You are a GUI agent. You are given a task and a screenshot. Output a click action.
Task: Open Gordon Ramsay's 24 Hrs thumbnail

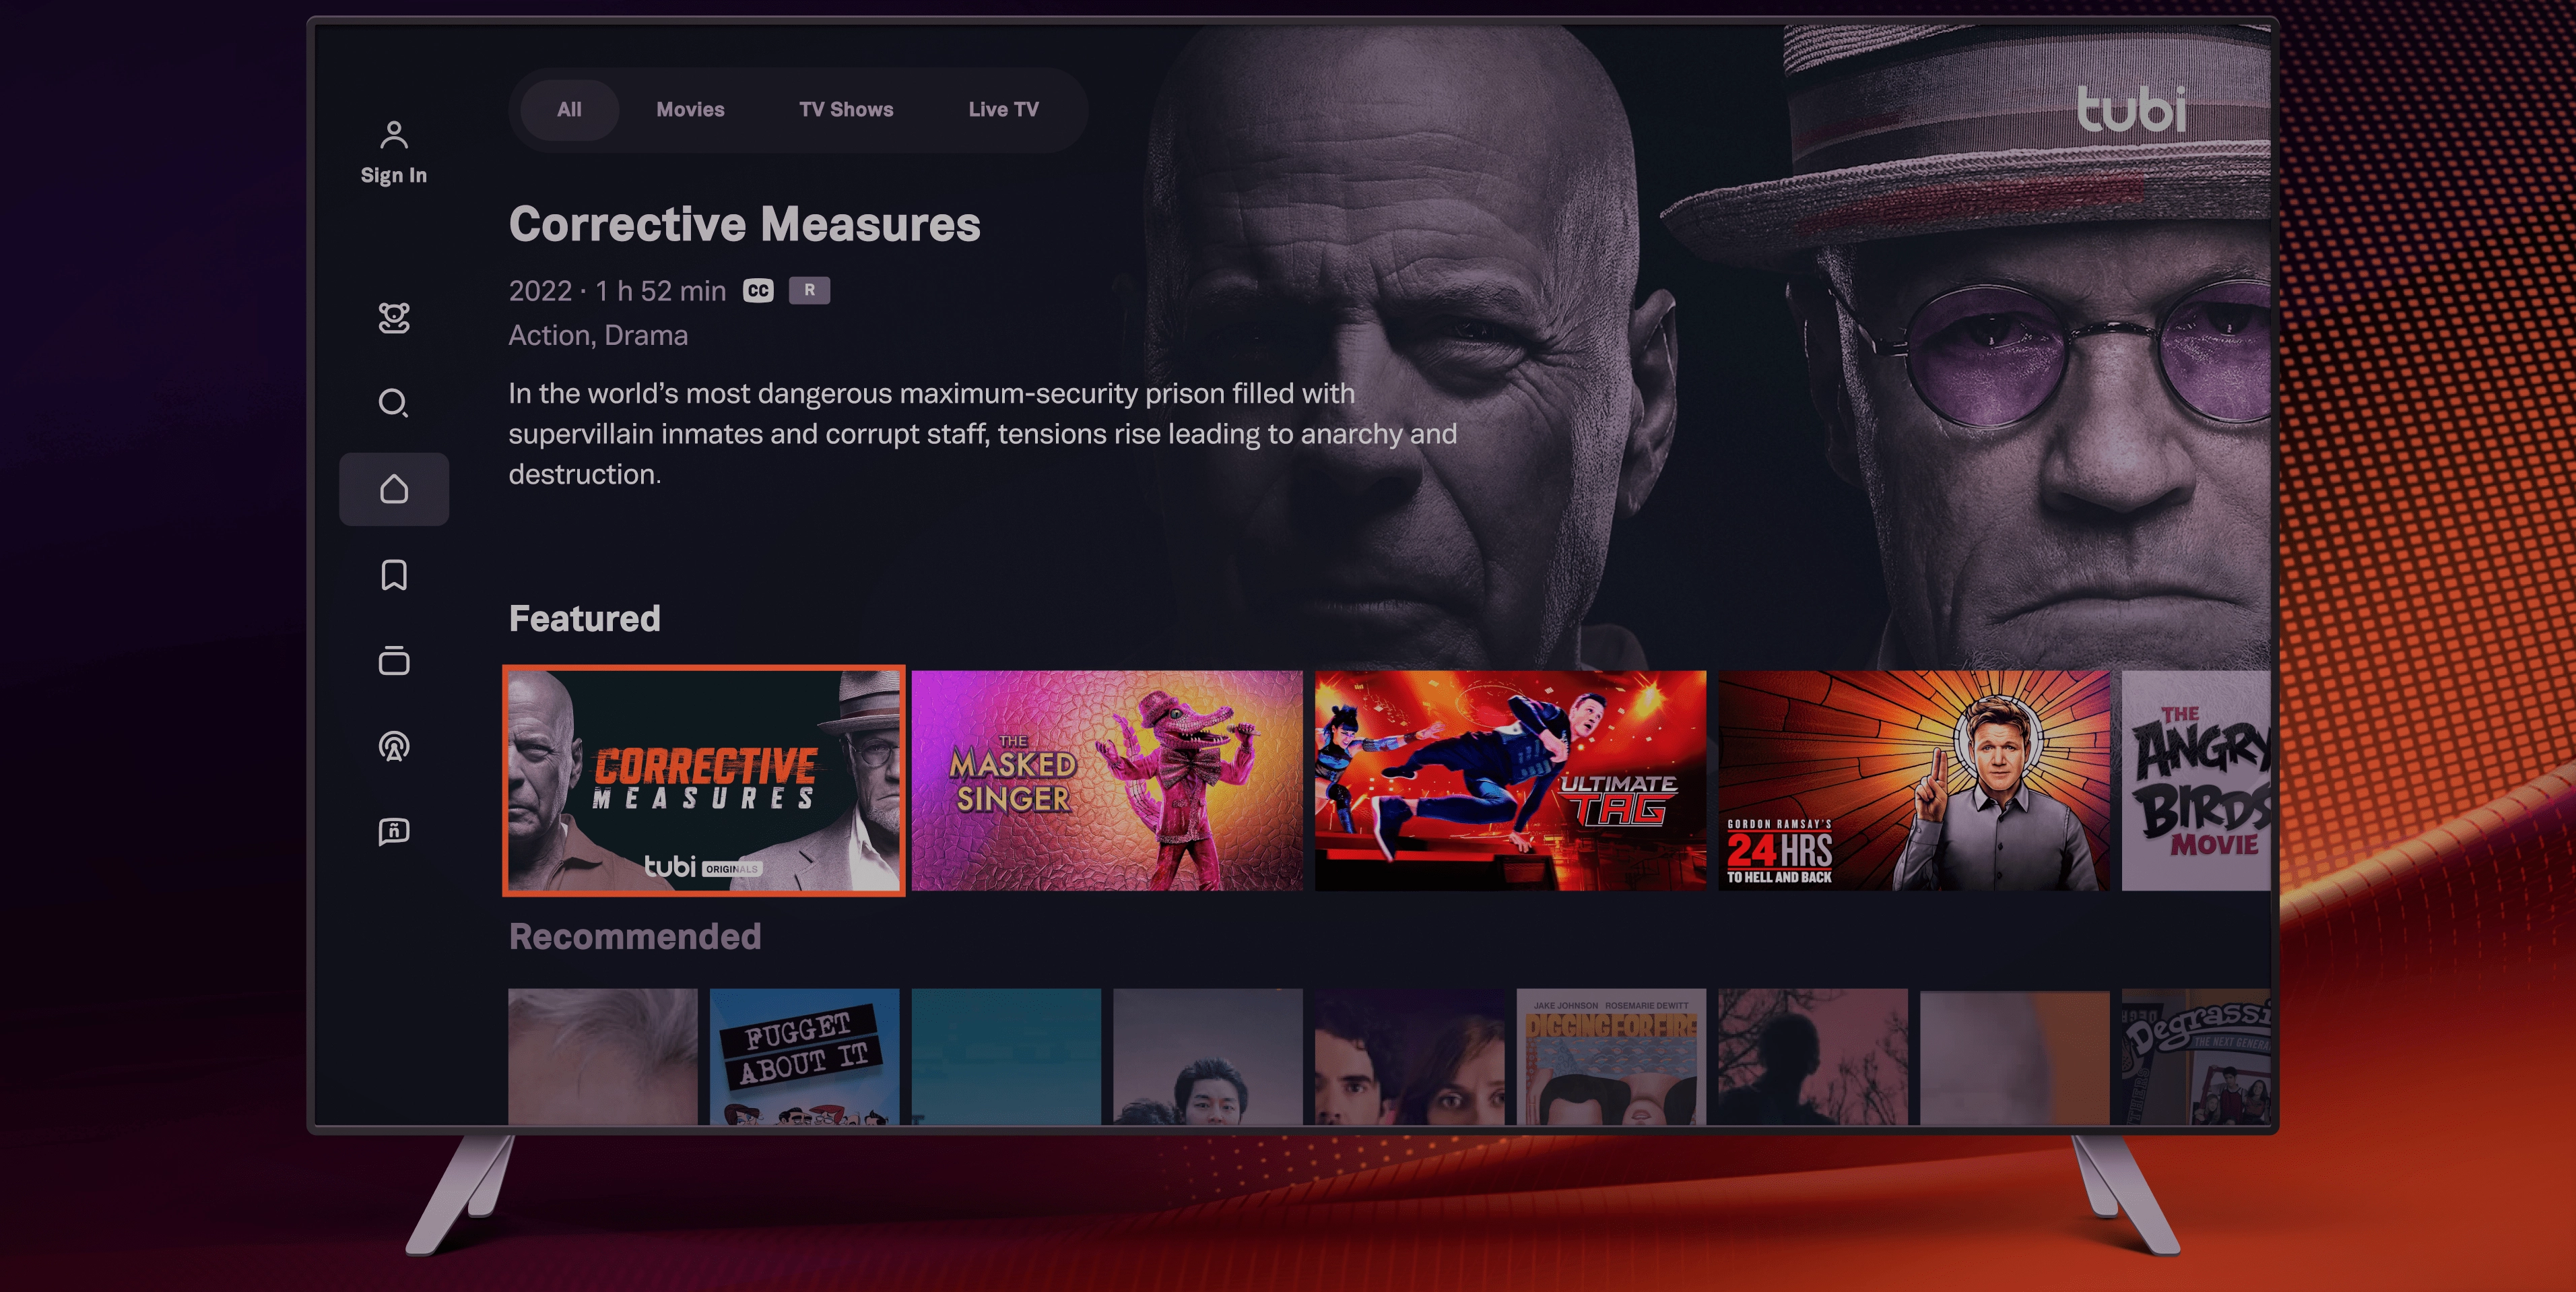point(1913,781)
